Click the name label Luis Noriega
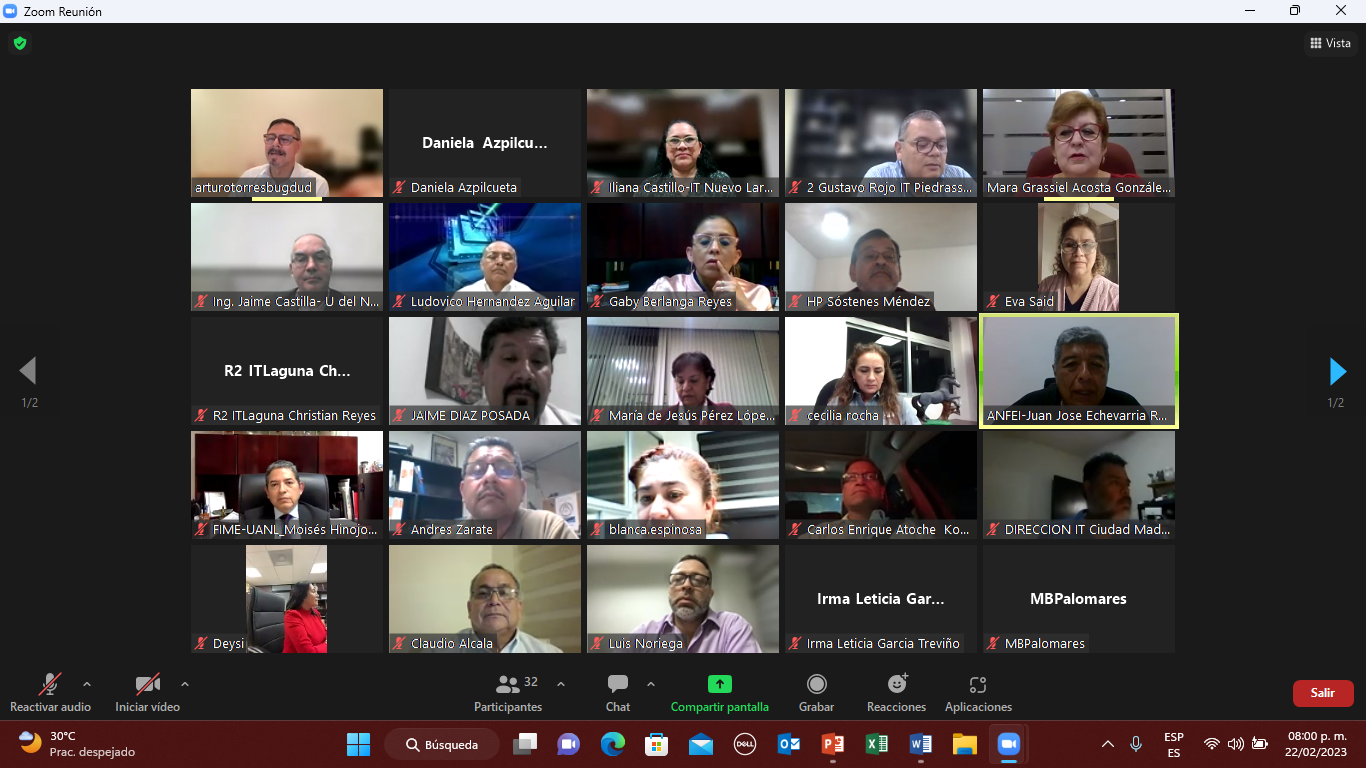Image resolution: width=1366 pixels, height=768 pixels. [646, 644]
